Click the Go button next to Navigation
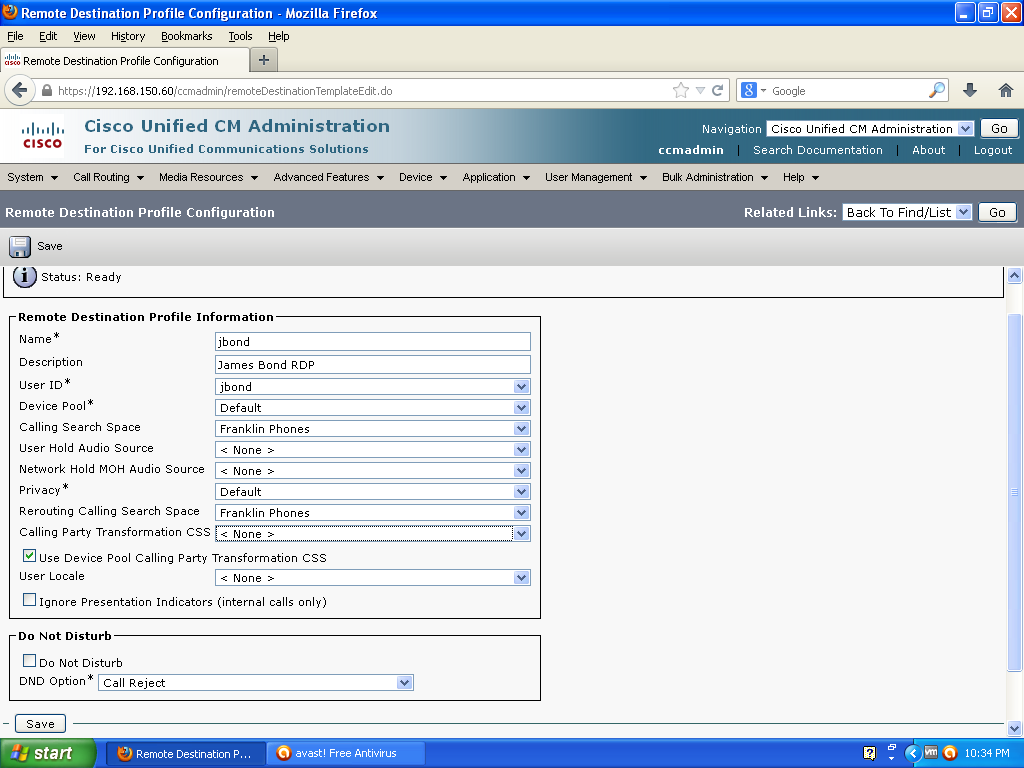The image size is (1024, 768). (x=999, y=129)
